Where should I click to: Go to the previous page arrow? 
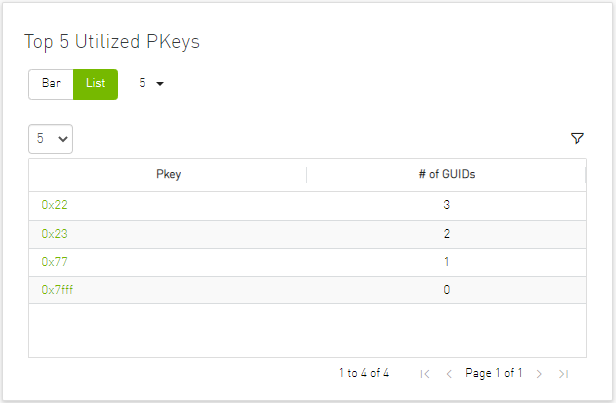pyautogui.click(x=449, y=374)
